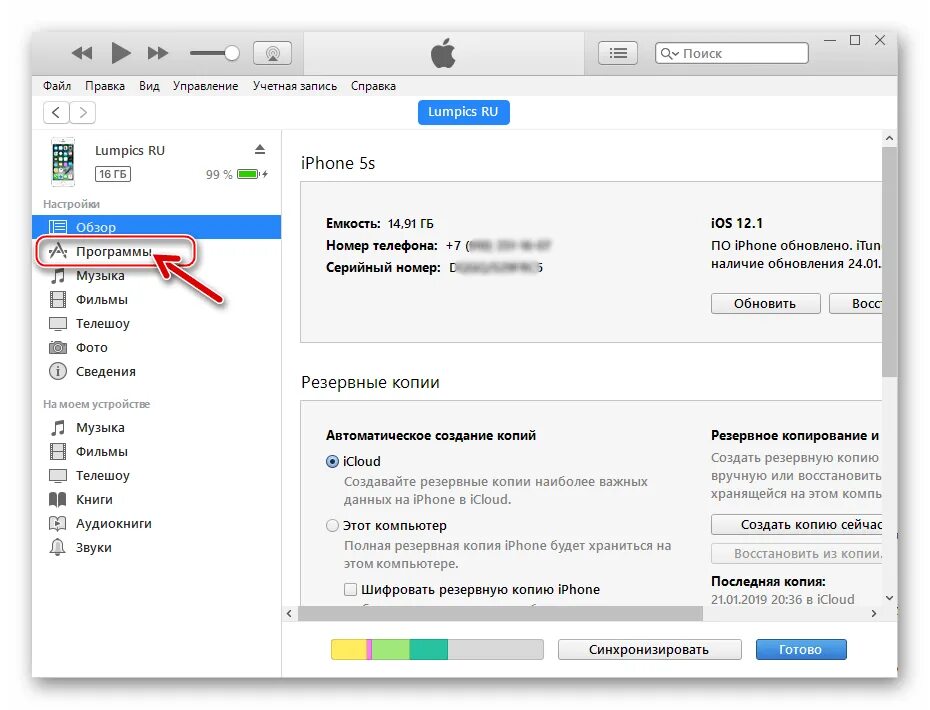Click Восстановить из копии button
The height and width of the screenshot is (710, 930).
797,553
